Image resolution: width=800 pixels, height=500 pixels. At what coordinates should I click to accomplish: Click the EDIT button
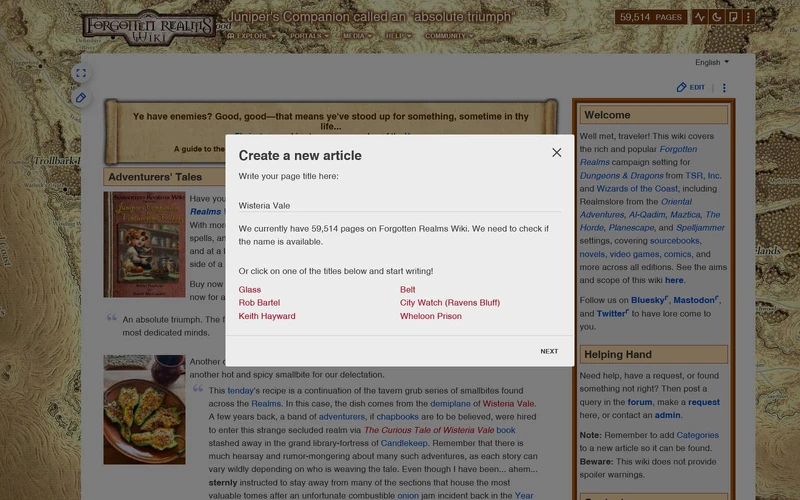[691, 87]
